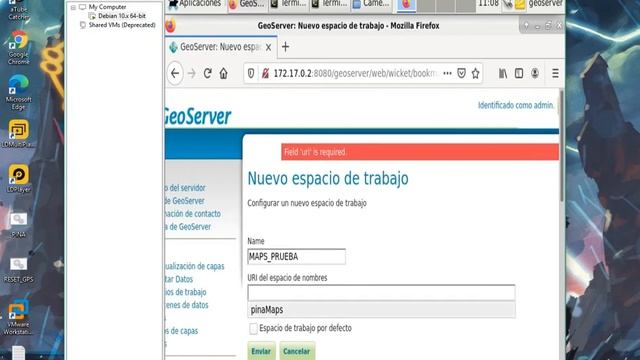Click the Name field MAPS_PRUEBA
Image resolution: width=640 pixels, height=360 pixels.
(296, 257)
